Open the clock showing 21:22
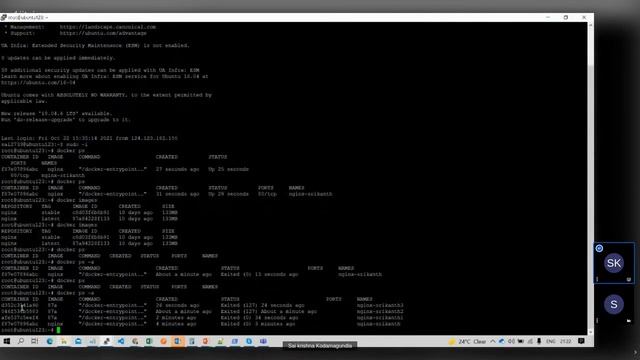 (x=565, y=341)
